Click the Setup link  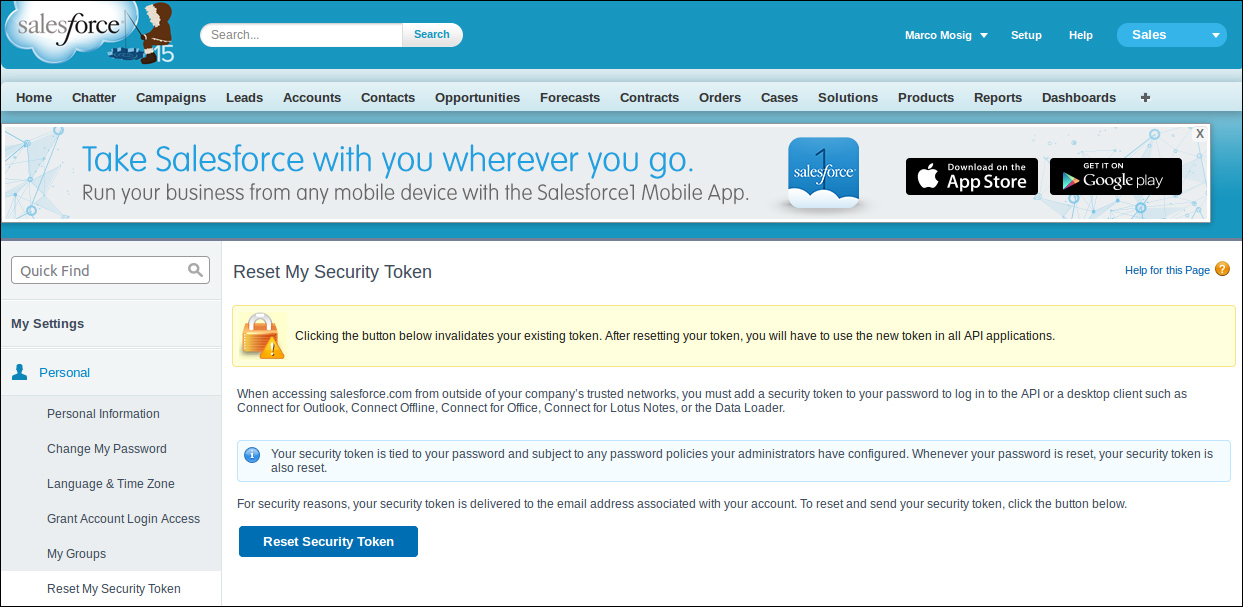[1026, 35]
